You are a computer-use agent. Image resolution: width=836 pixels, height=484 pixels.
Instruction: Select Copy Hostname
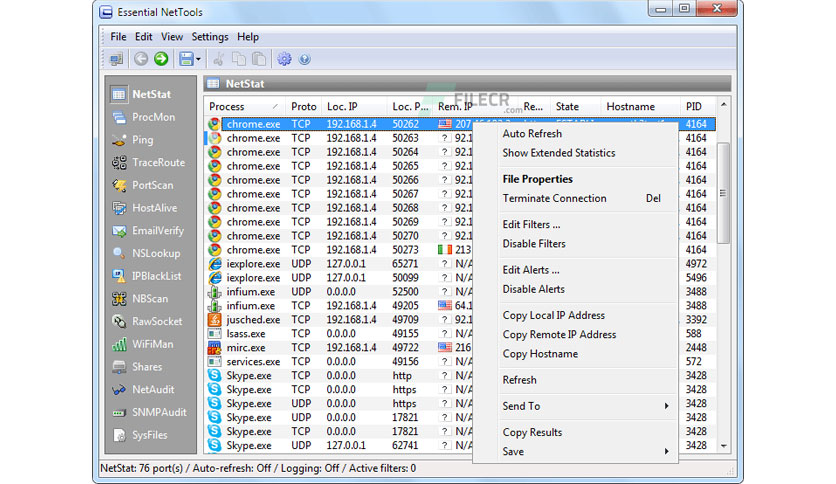coord(540,353)
